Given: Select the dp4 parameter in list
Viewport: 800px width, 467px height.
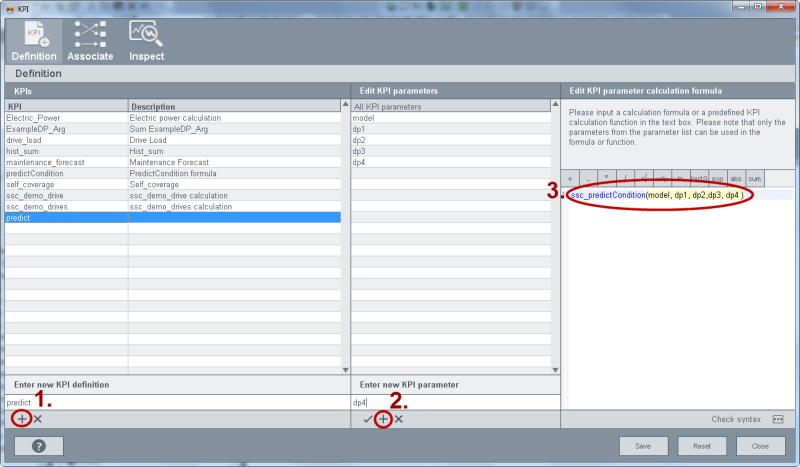Looking at the screenshot, I should [451, 162].
